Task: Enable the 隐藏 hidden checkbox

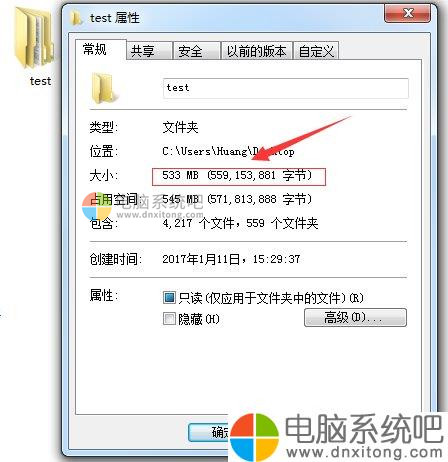Action: (x=169, y=319)
